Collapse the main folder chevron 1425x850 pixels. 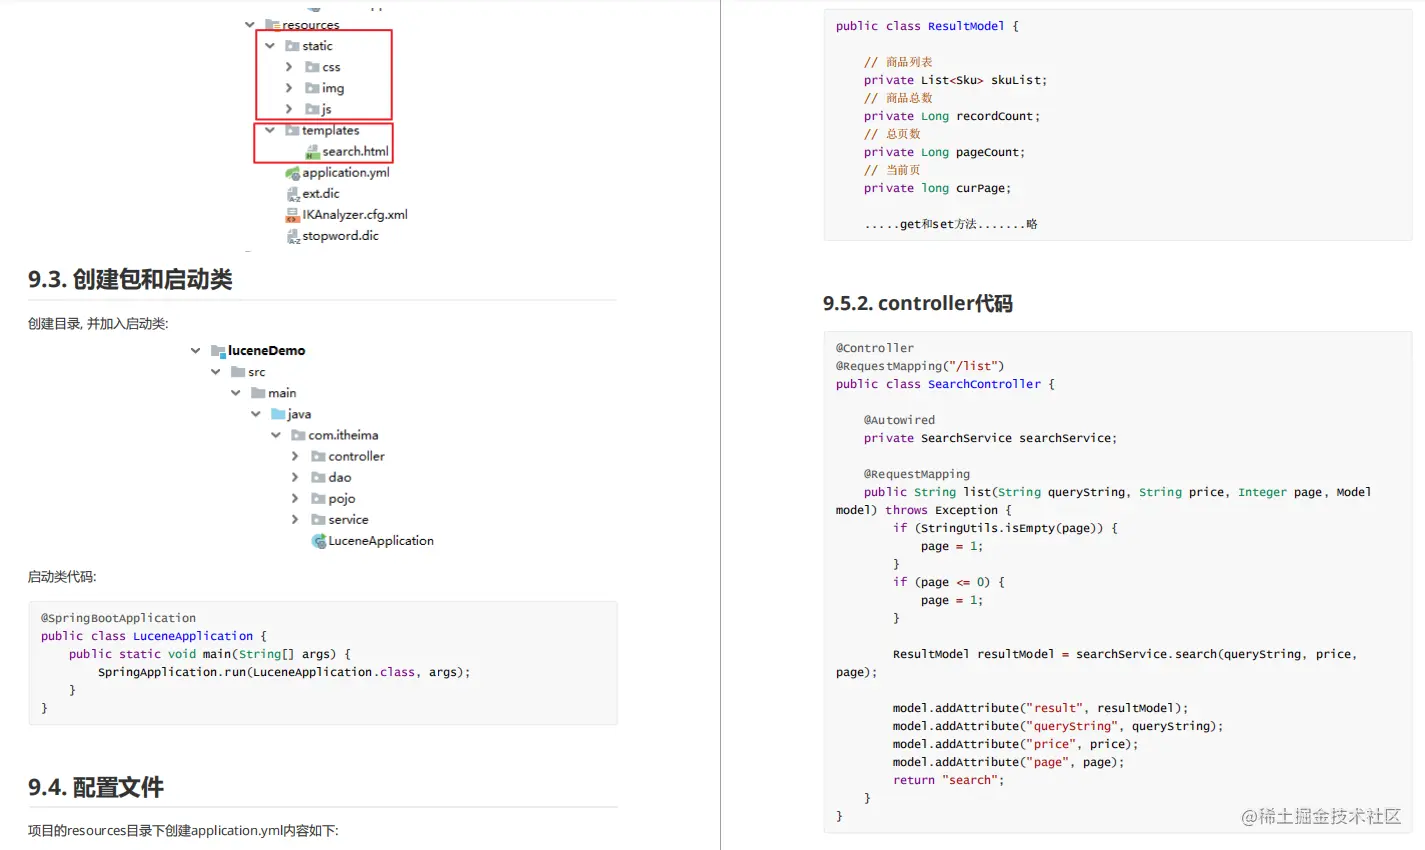tap(235, 393)
